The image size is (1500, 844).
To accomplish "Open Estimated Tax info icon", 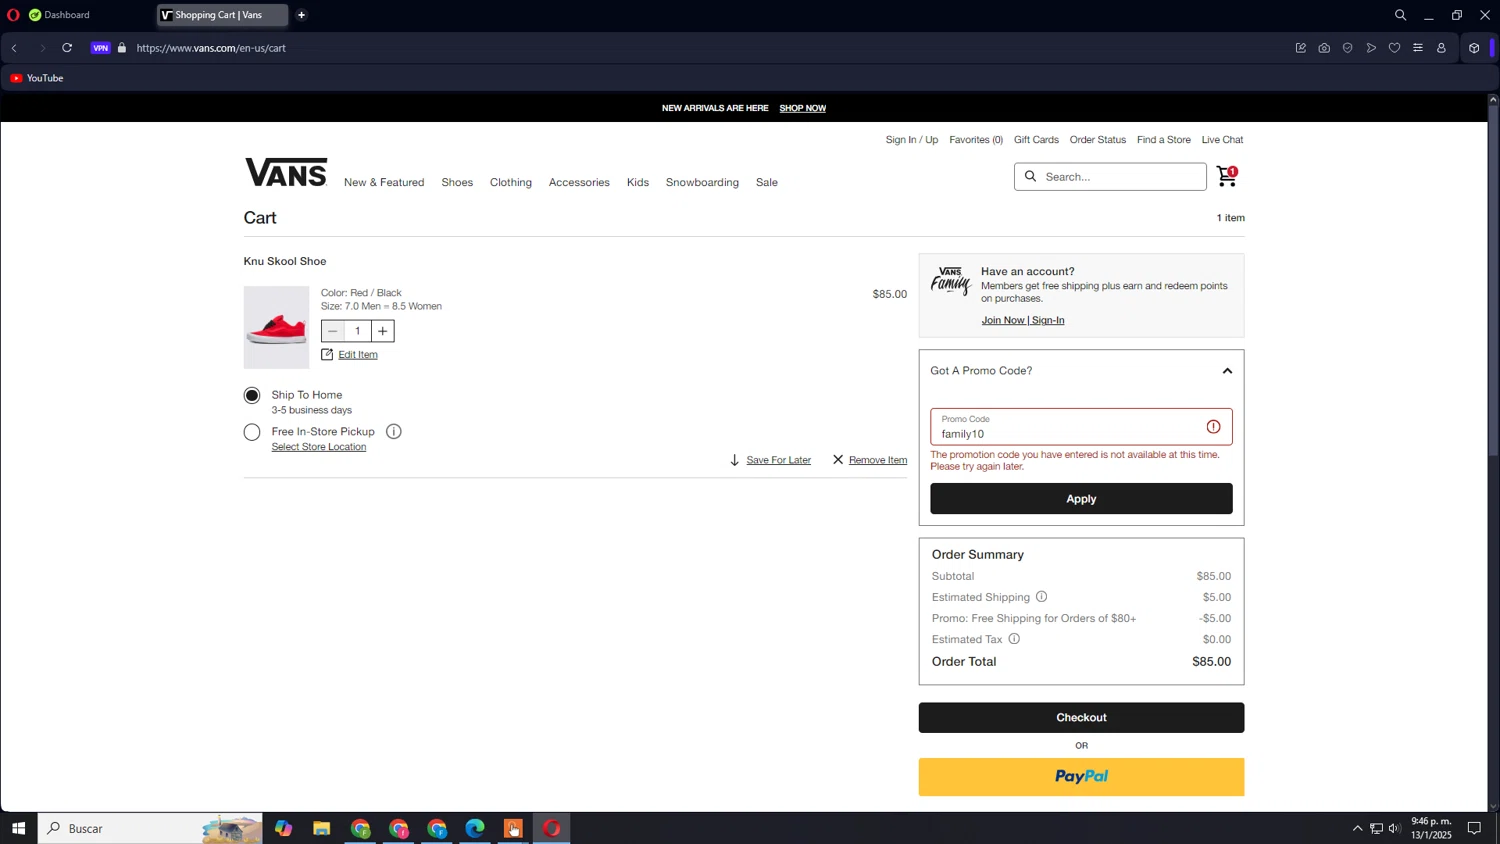I will [1014, 639].
